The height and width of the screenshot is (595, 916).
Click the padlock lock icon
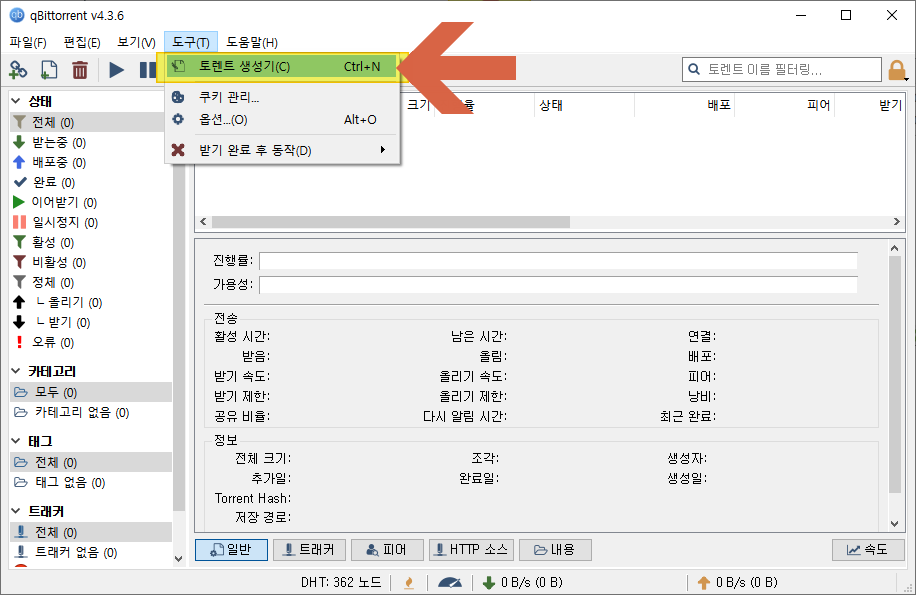(x=897, y=70)
